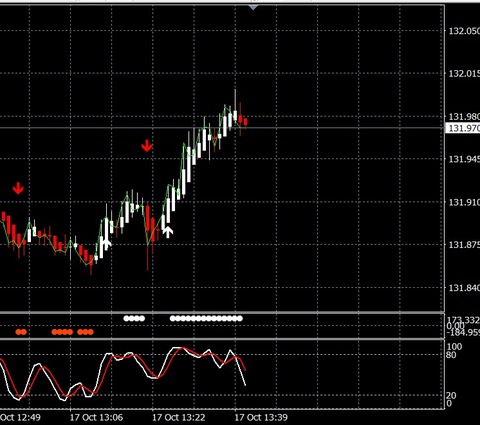The width and height of the screenshot is (480, 425).
Task: Click the 131.875 price scale label
Action: coord(464,245)
